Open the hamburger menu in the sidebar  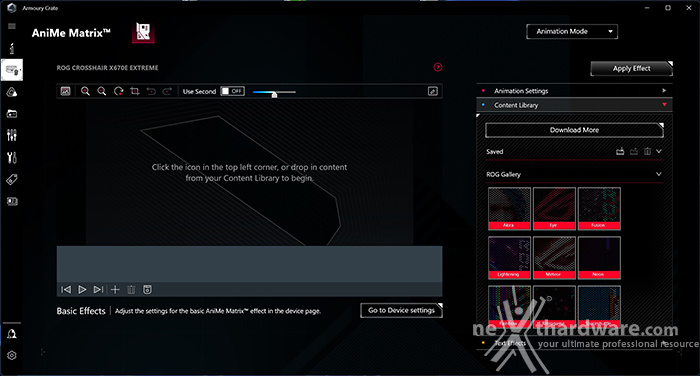12,26
